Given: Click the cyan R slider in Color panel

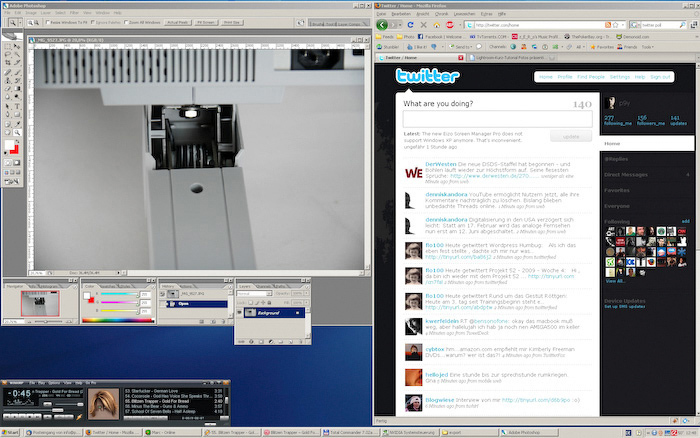Looking at the screenshot, I should (x=119, y=294).
